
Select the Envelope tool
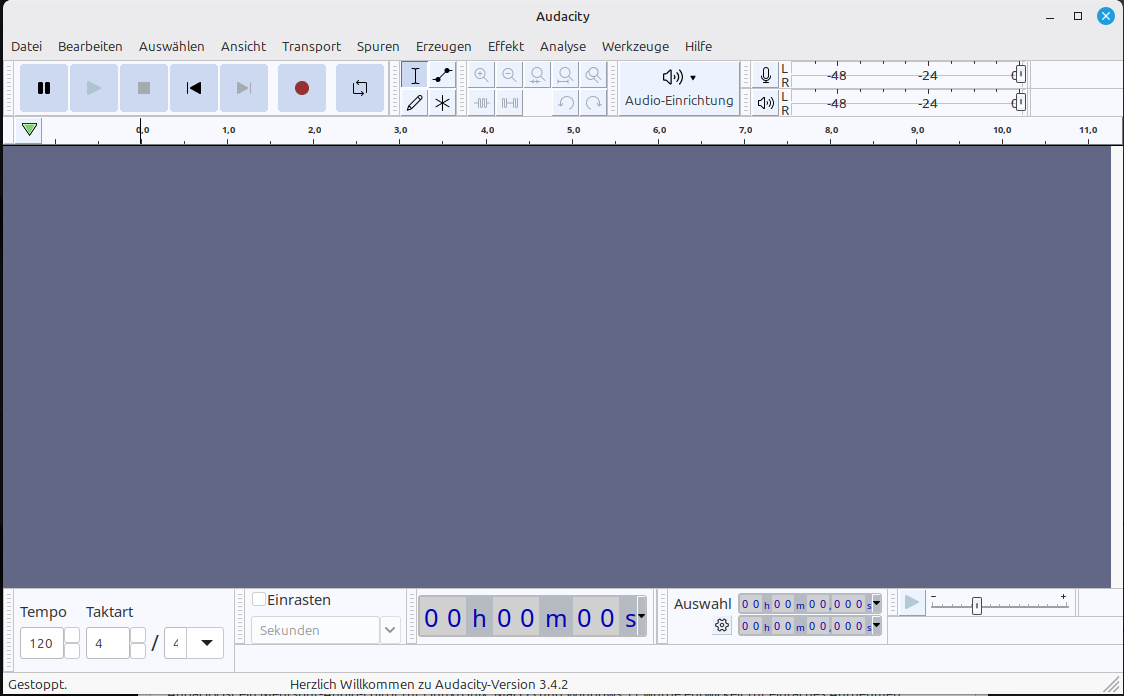442,75
